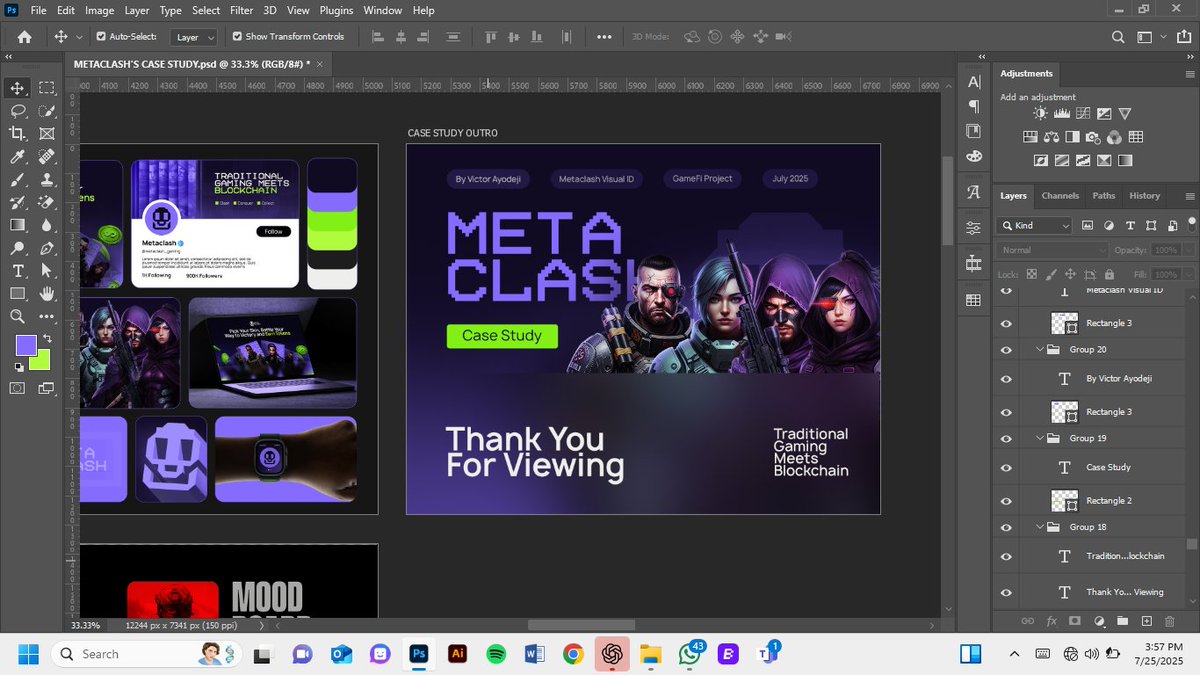
Task: Select the Dodge tool
Action: [x=18, y=248]
